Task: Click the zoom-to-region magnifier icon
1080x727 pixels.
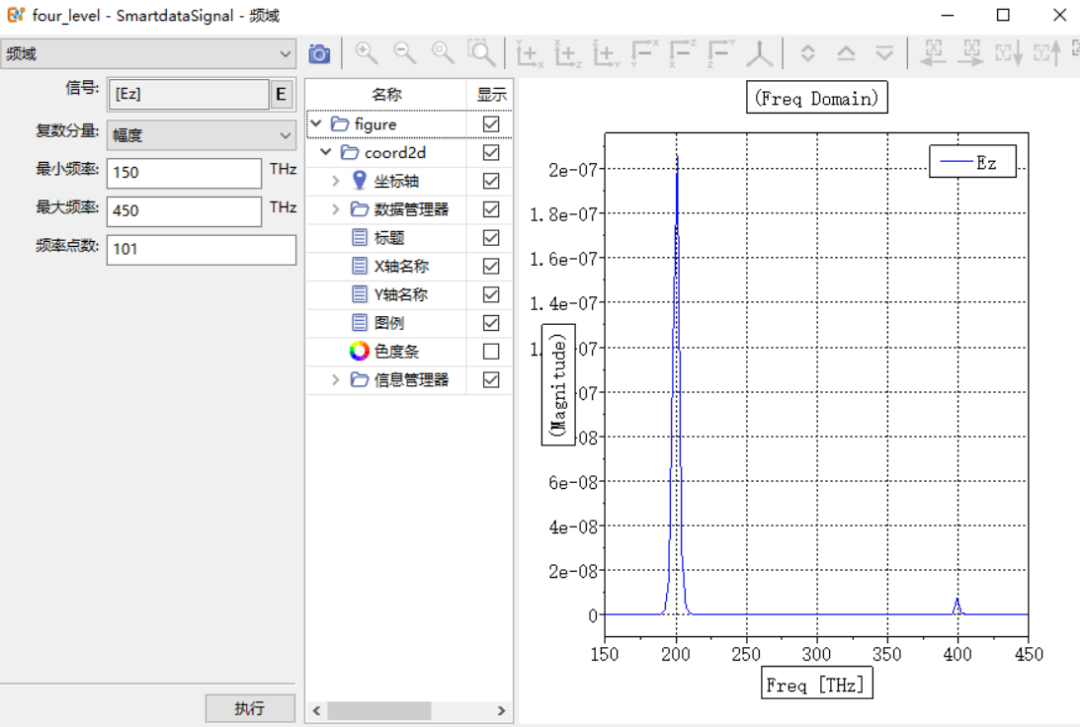Action: click(481, 53)
